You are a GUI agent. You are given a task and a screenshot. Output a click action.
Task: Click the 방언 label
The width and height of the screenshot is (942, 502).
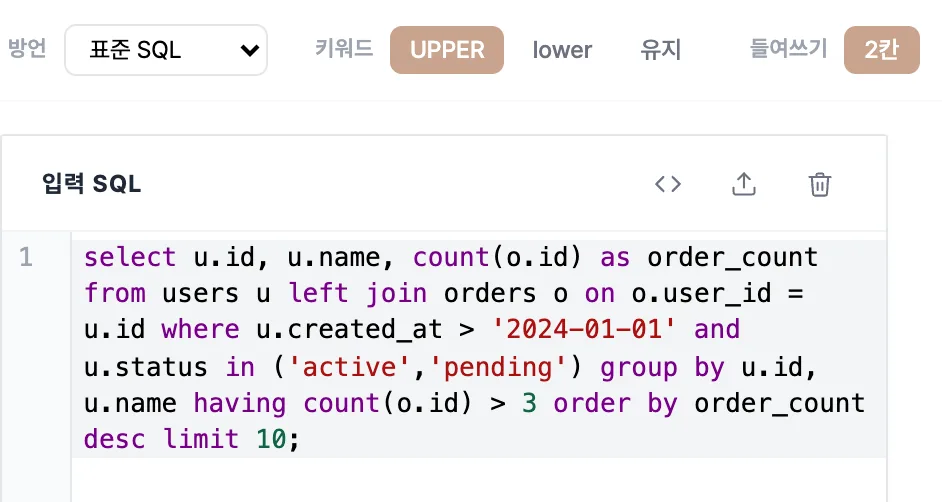27,49
